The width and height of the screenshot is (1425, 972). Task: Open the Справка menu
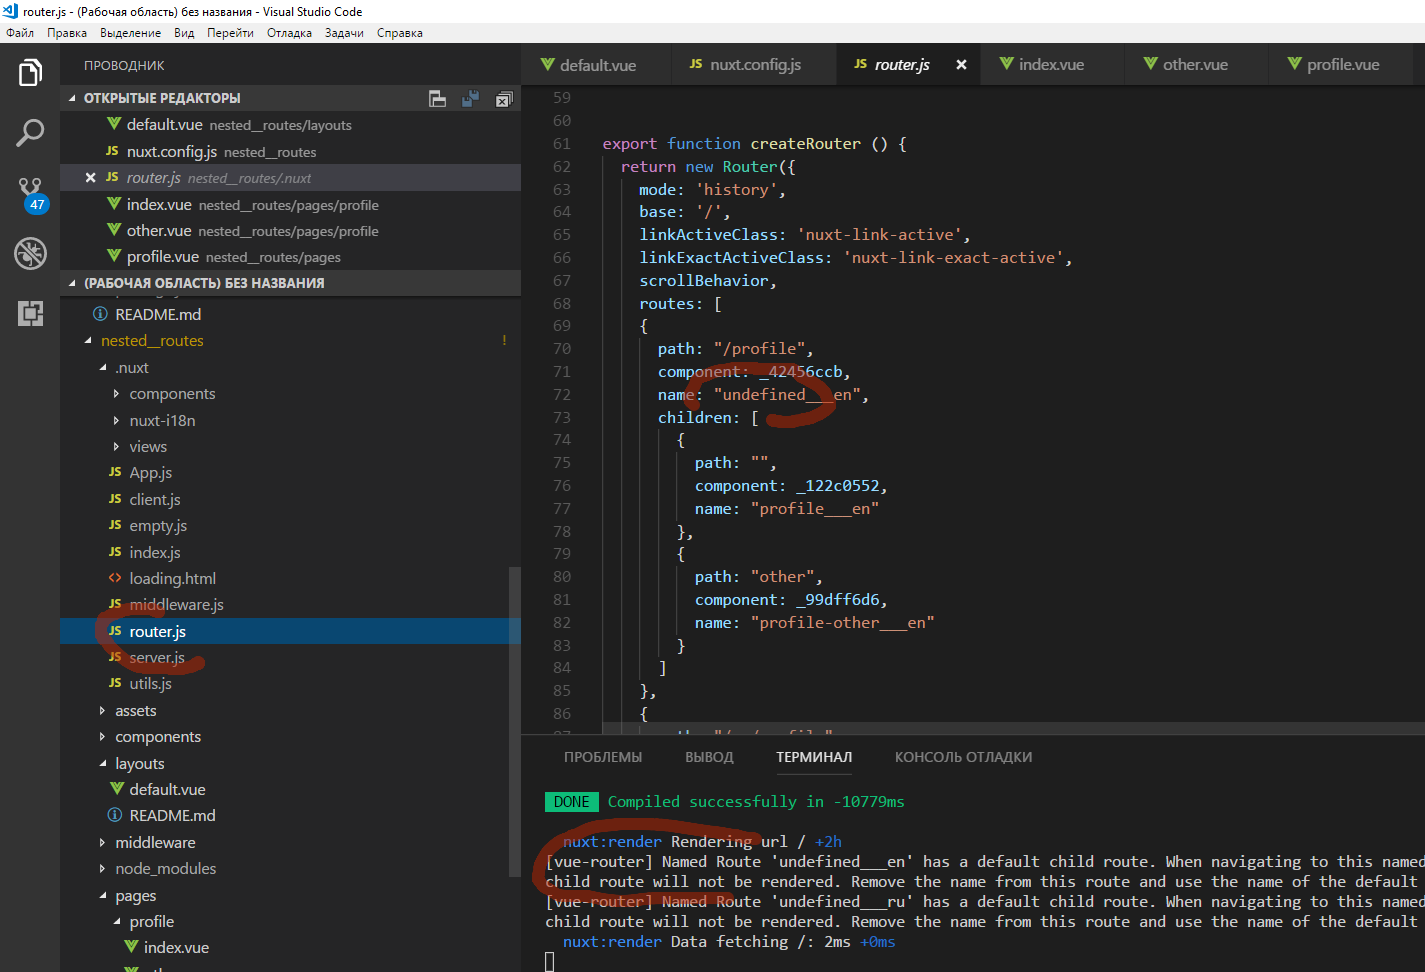click(x=400, y=33)
